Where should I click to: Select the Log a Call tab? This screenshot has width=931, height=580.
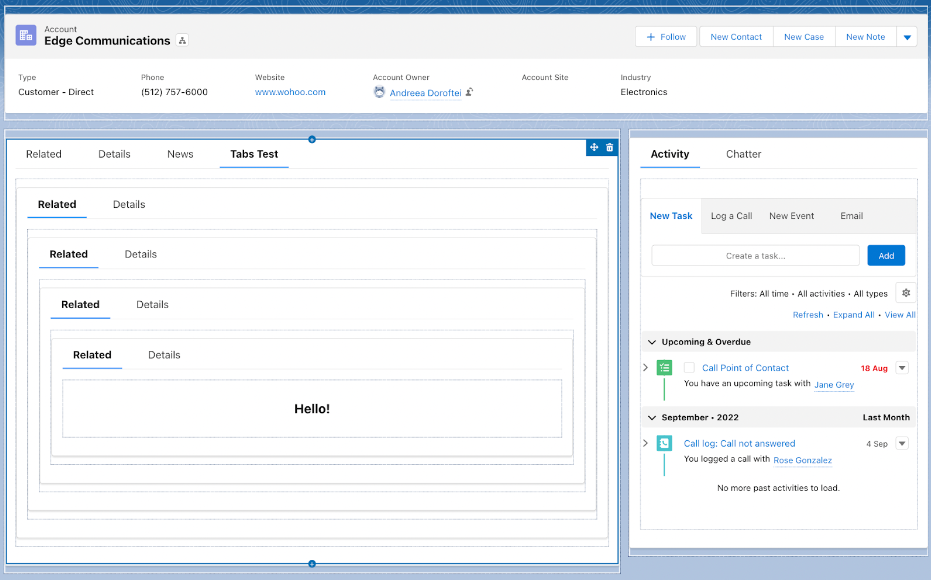click(x=732, y=216)
